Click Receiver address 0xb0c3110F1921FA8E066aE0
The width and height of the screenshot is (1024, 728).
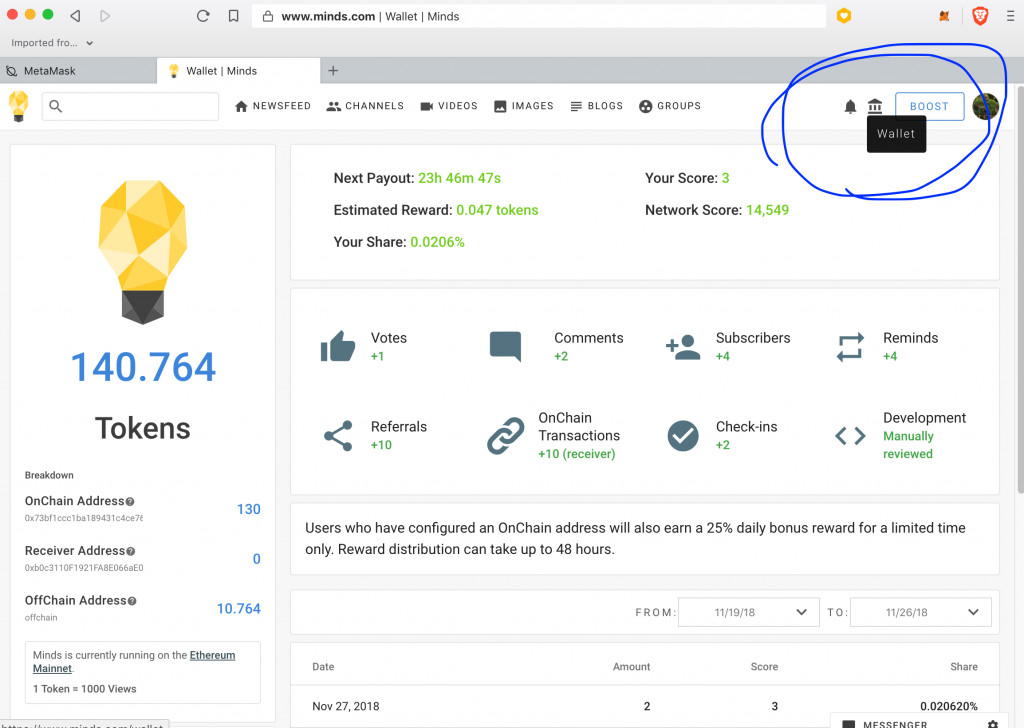click(x=84, y=567)
